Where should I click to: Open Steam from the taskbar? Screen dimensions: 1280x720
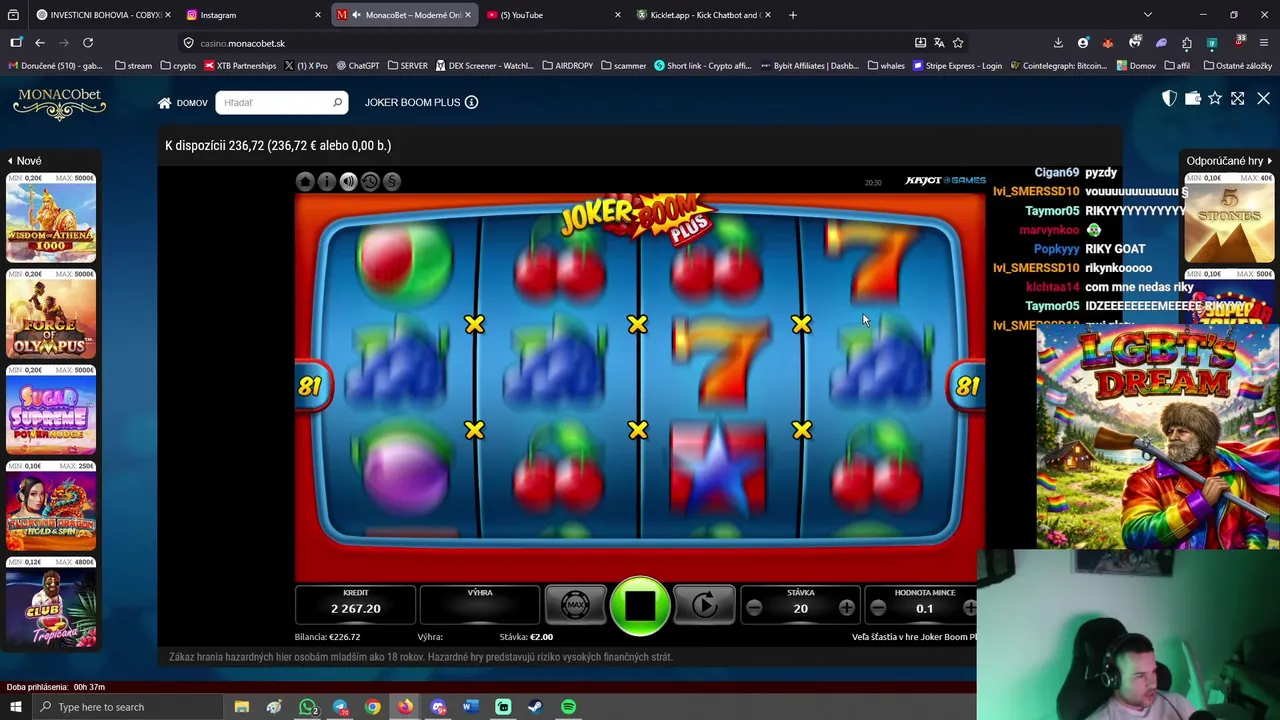pos(536,707)
